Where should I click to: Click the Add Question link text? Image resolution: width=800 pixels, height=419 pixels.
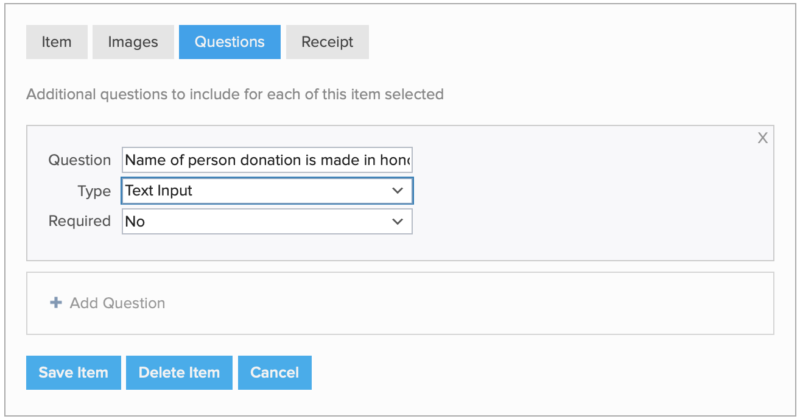[117, 303]
